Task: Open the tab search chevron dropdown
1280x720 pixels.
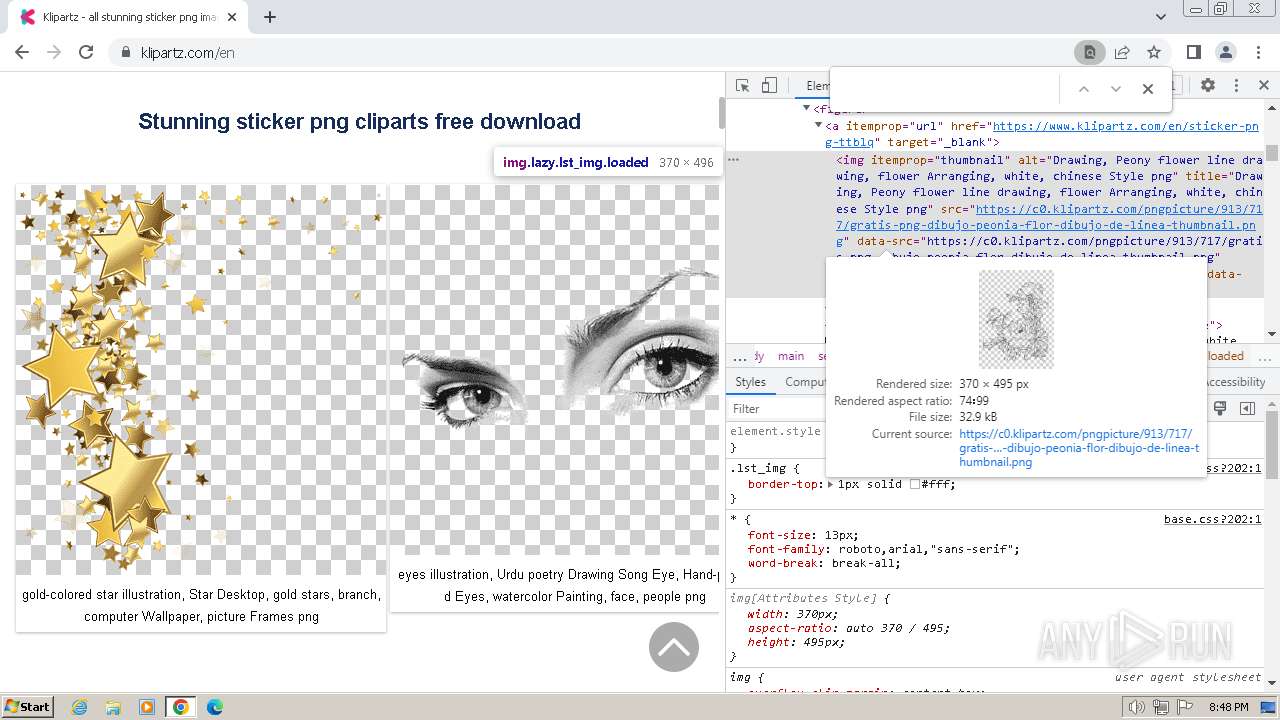Action: [x=1161, y=17]
